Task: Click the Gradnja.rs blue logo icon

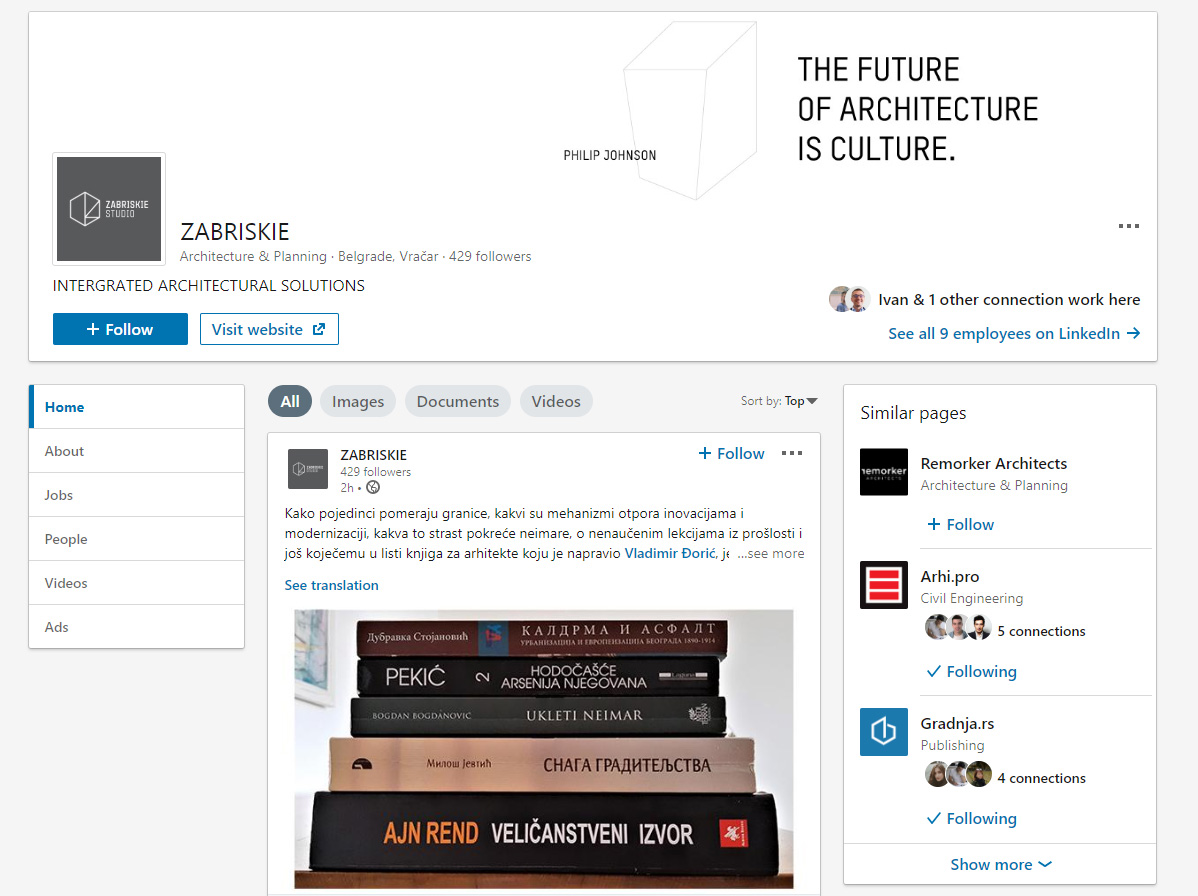Action: (884, 732)
